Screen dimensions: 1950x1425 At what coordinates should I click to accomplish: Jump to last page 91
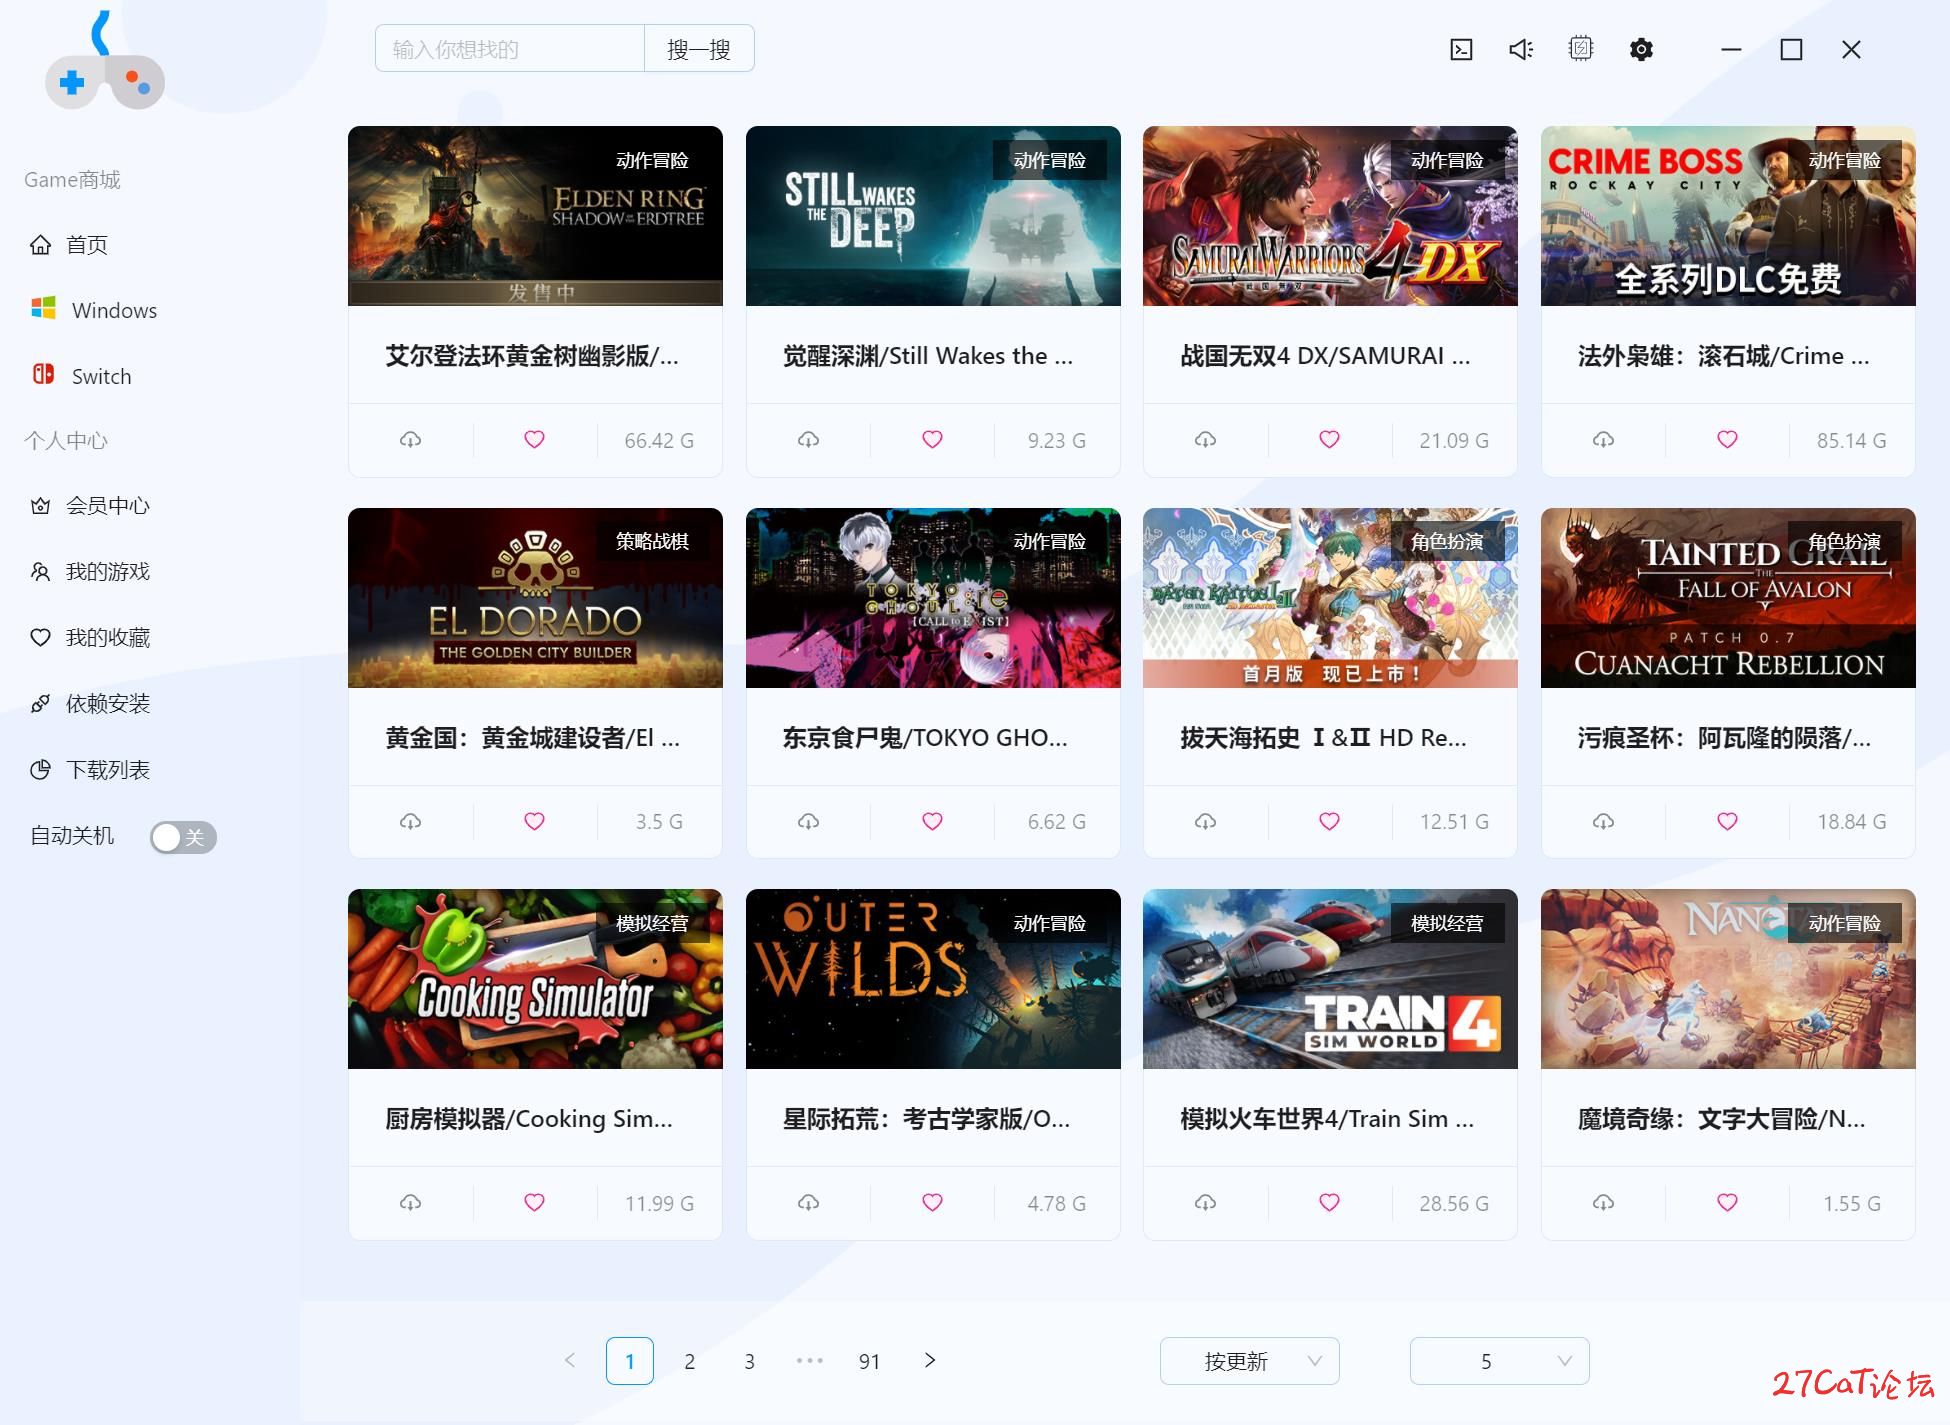coord(869,1361)
